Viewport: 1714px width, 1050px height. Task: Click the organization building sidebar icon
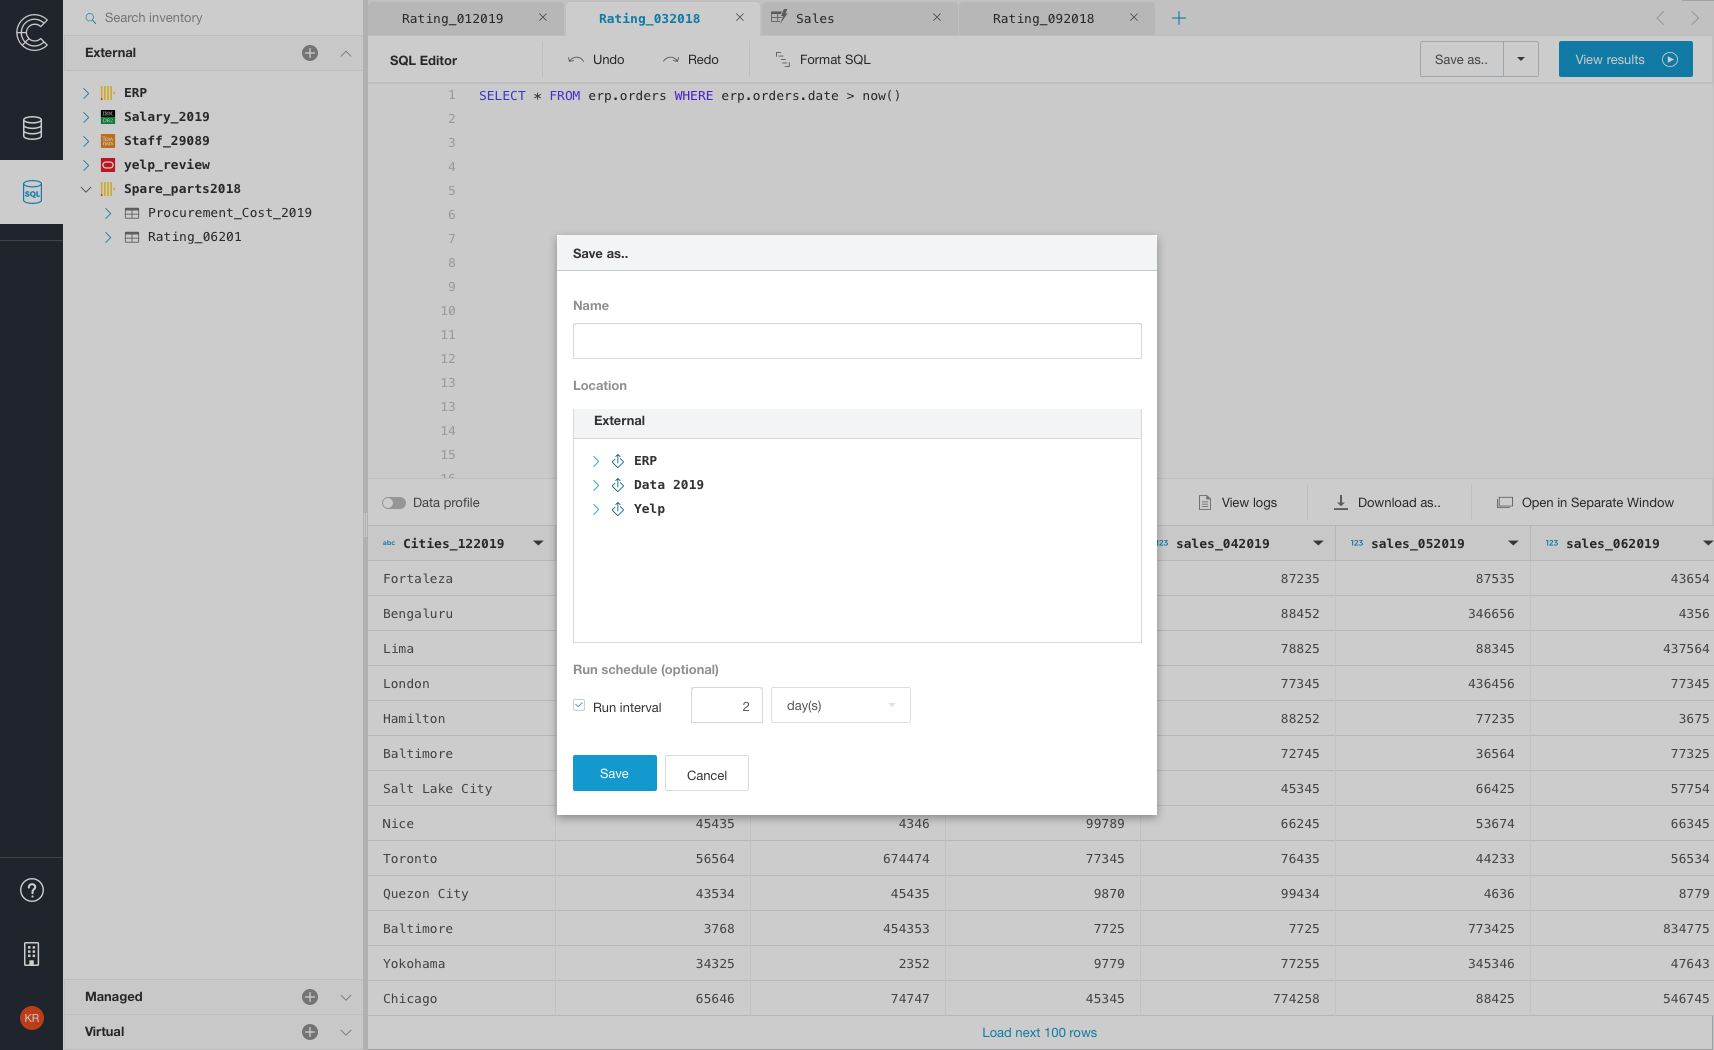(x=32, y=954)
